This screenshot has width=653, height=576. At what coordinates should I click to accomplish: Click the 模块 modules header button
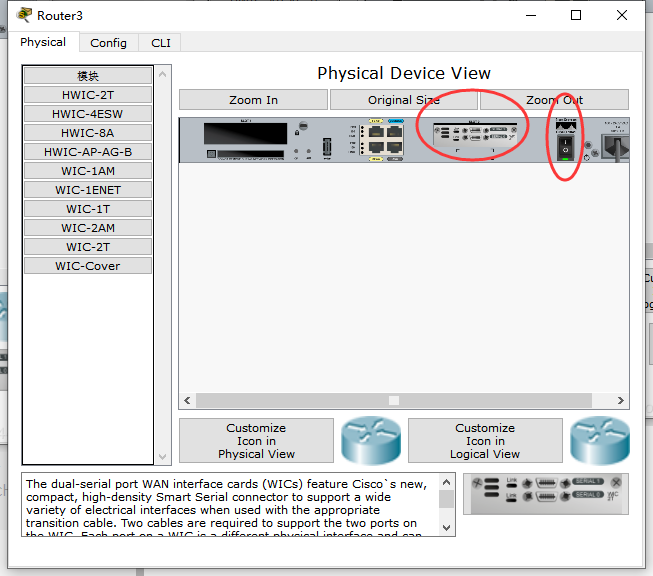[x=88, y=76]
